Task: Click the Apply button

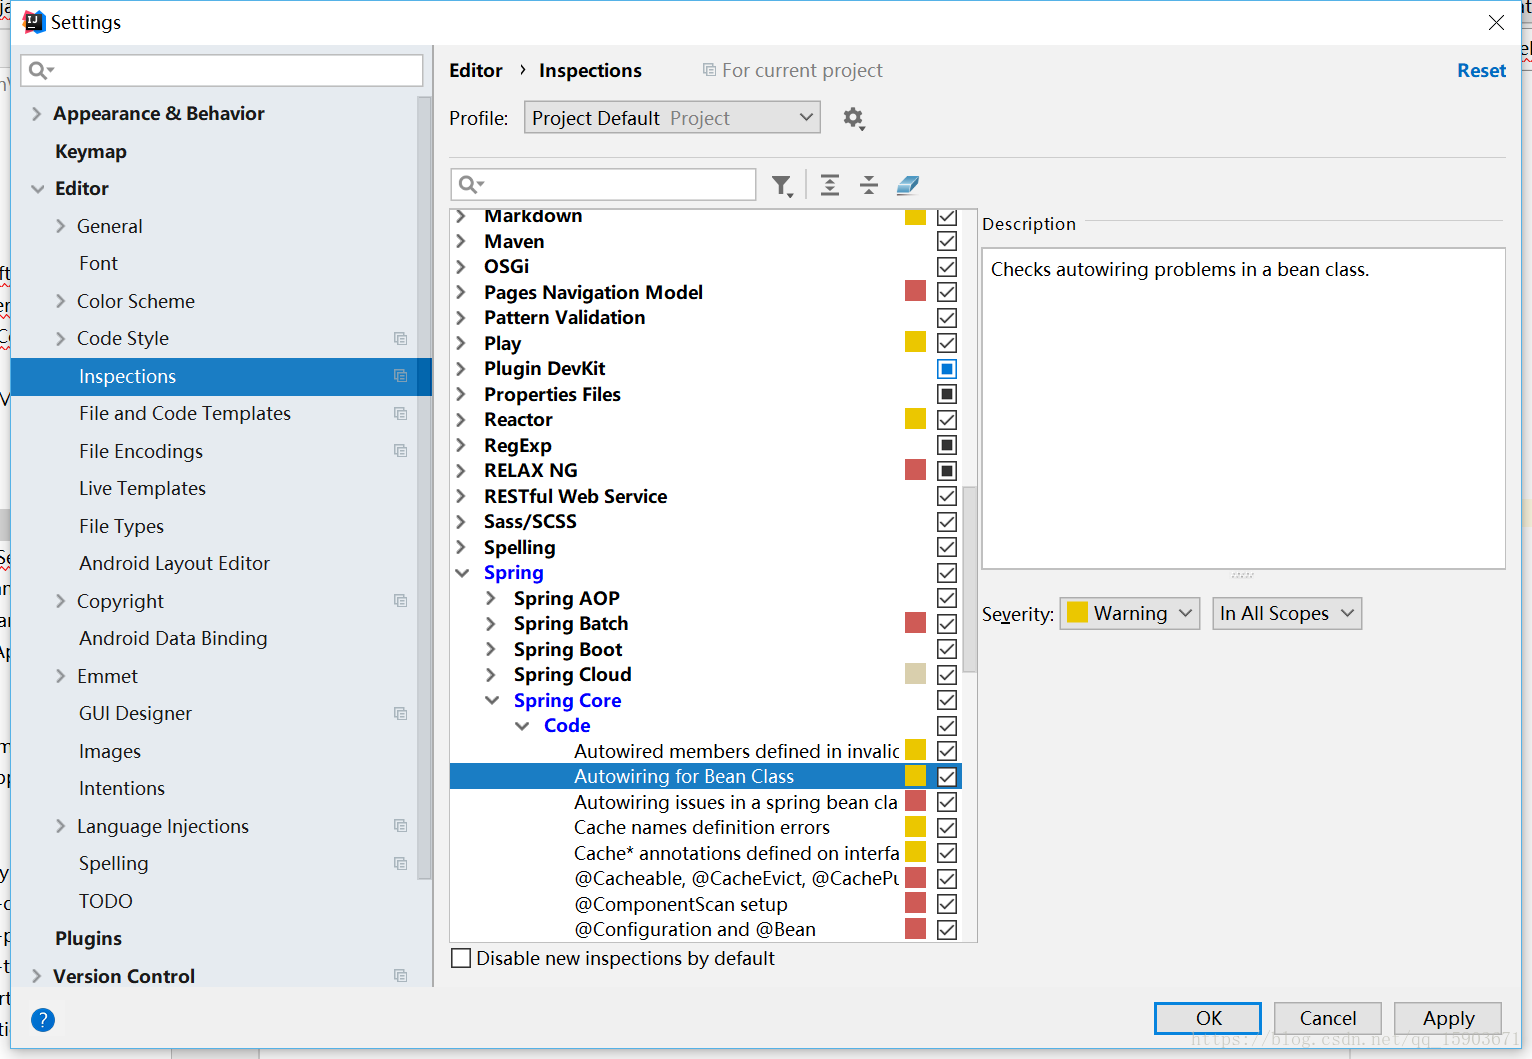Action: 1448,1018
